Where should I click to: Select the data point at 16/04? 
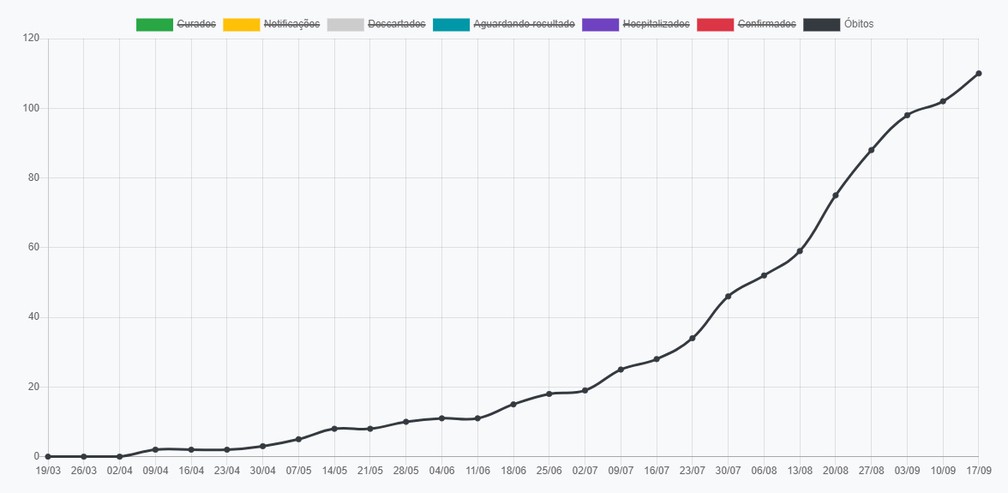(x=191, y=449)
